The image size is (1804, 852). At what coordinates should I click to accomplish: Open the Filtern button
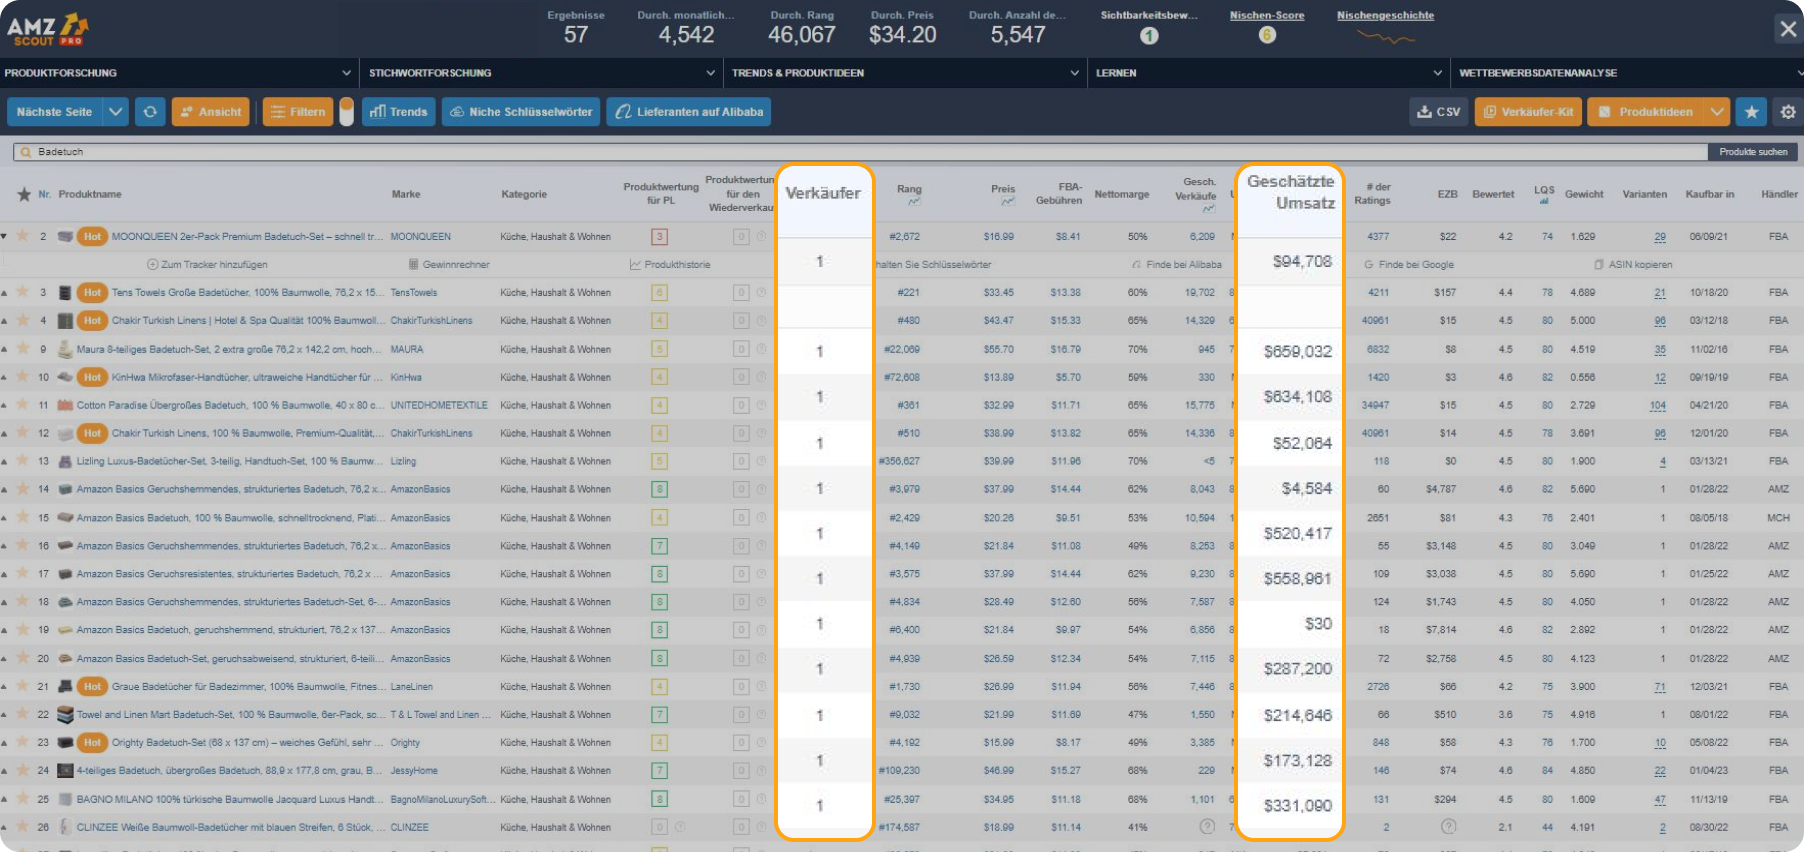pos(298,112)
